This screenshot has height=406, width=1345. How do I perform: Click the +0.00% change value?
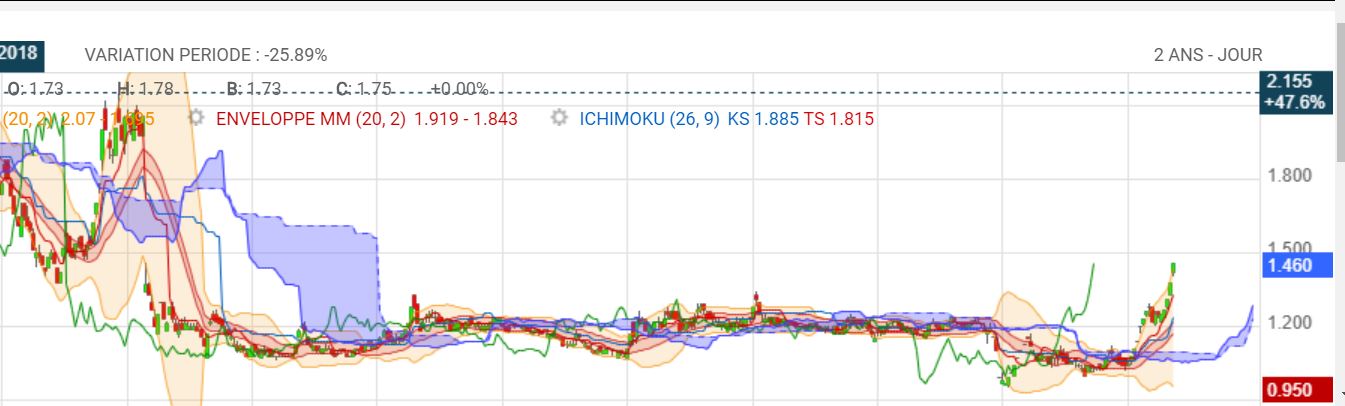click(459, 89)
